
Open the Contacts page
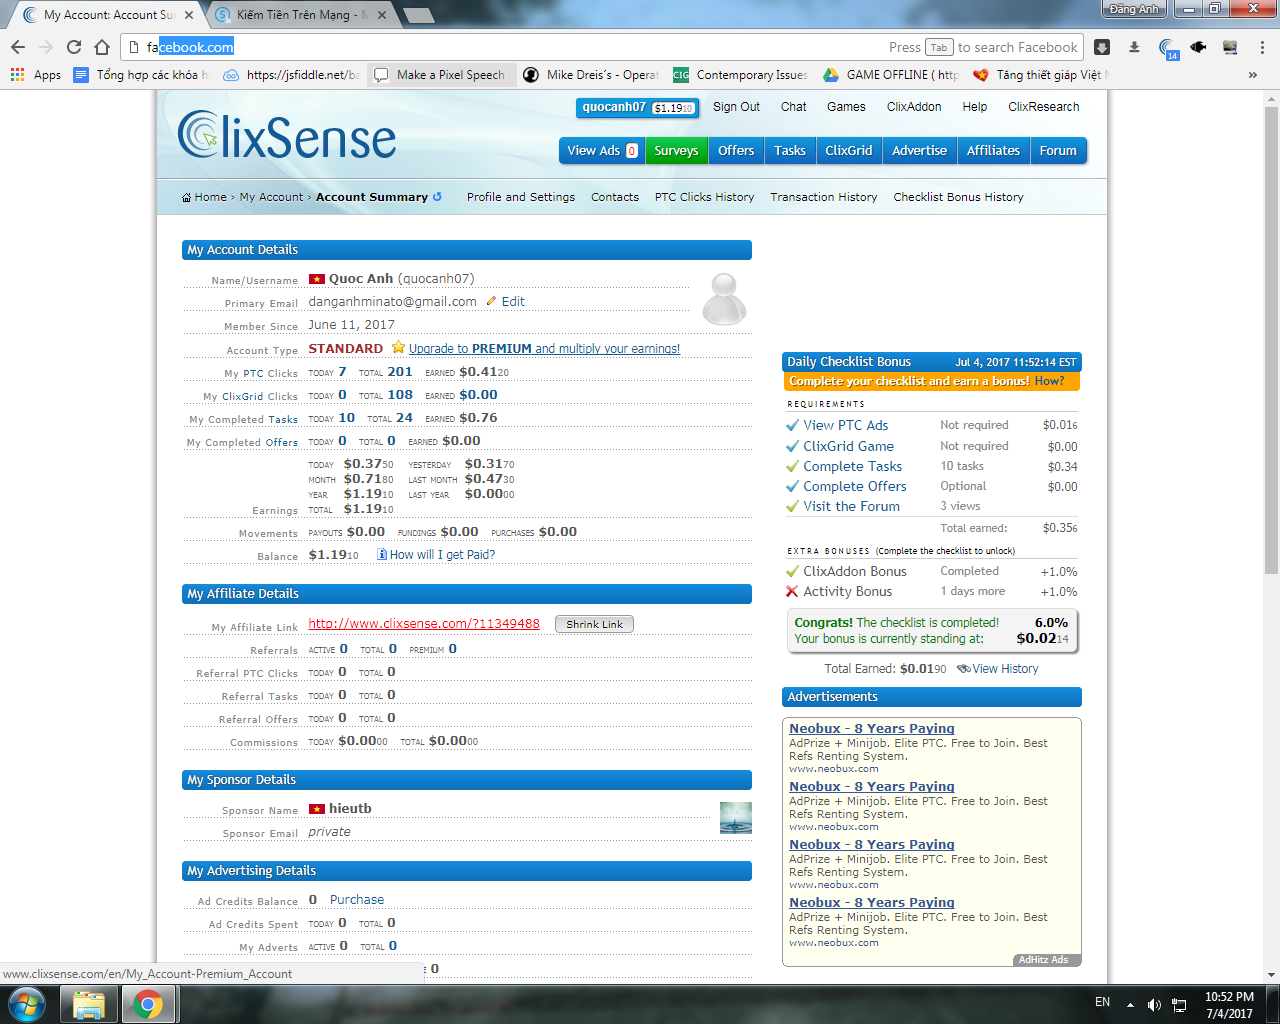(x=615, y=197)
